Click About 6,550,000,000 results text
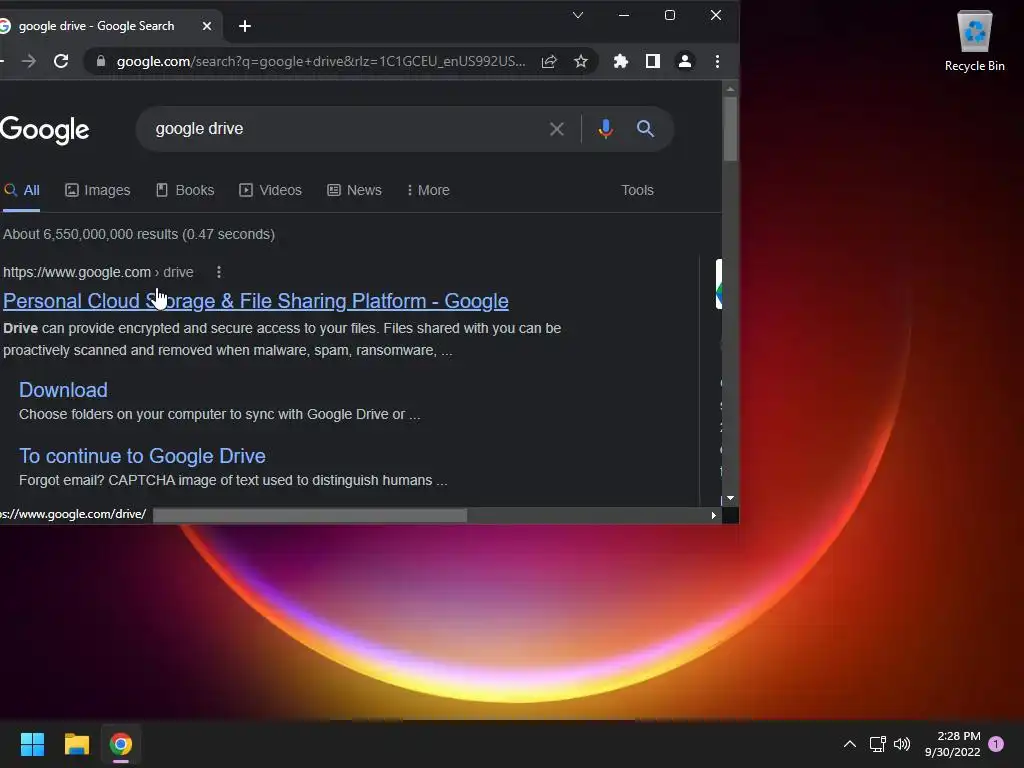This screenshot has width=1024, height=768. (x=138, y=234)
